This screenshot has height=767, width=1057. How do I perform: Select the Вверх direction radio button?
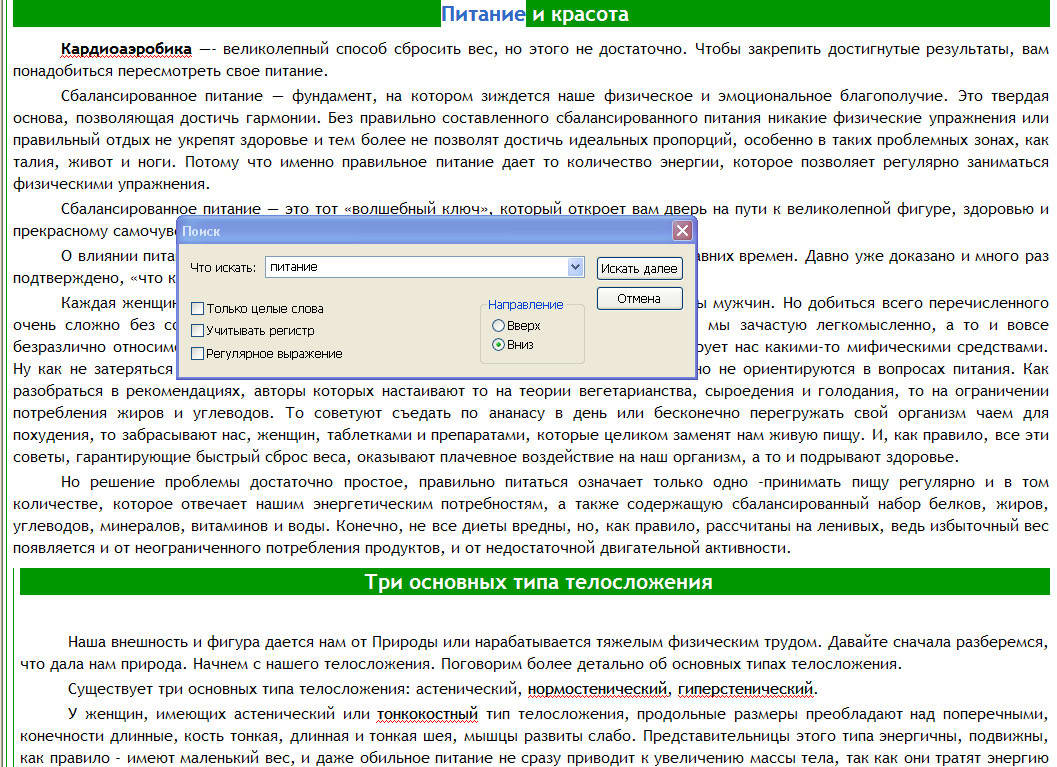pyautogui.click(x=498, y=326)
